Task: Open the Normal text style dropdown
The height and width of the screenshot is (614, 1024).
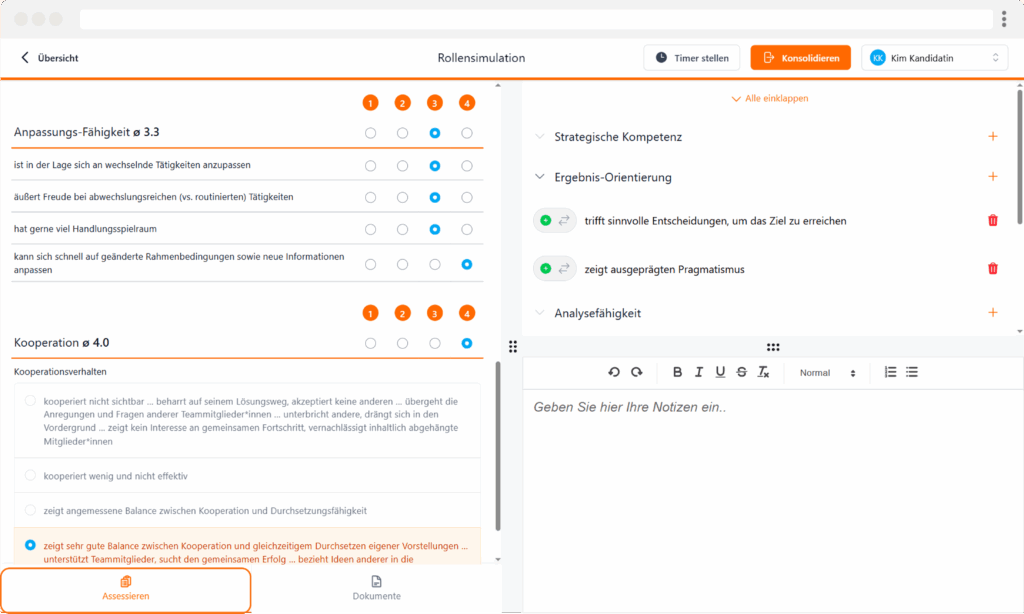Action: coord(827,372)
